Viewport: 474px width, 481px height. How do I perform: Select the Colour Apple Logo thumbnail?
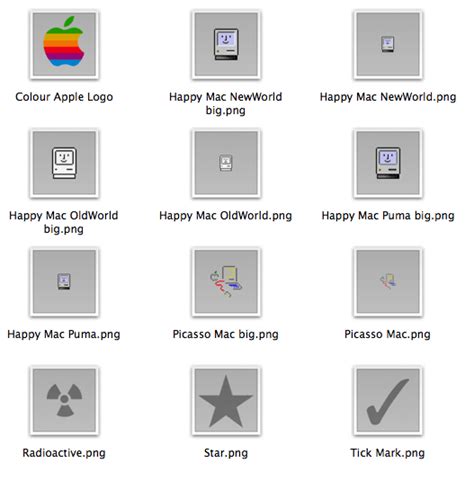pyautogui.click(x=64, y=44)
